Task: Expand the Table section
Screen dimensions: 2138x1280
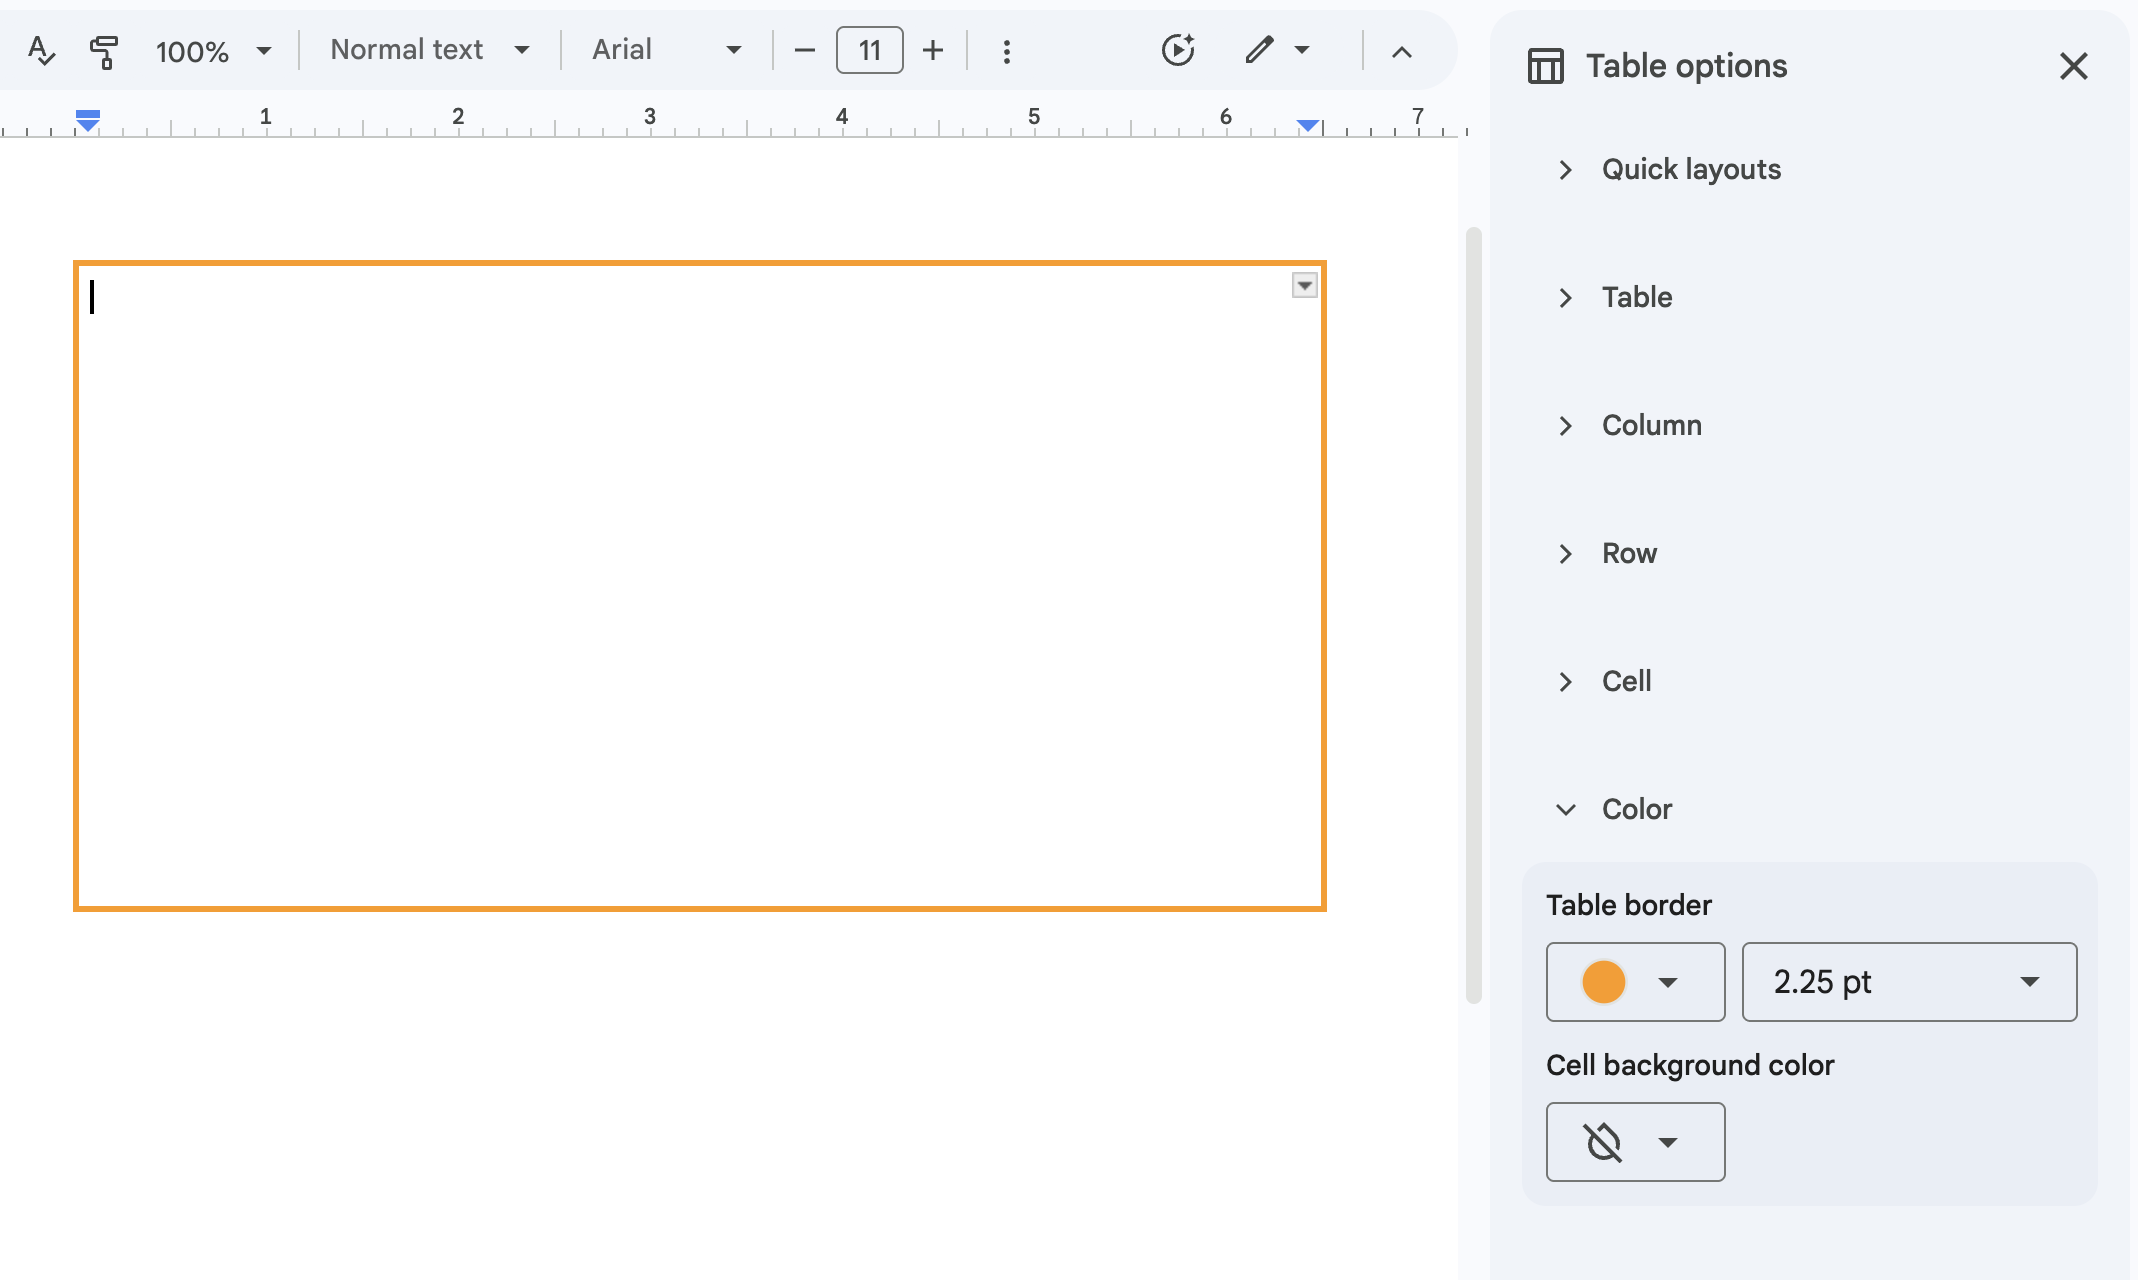Action: click(1614, 298)
